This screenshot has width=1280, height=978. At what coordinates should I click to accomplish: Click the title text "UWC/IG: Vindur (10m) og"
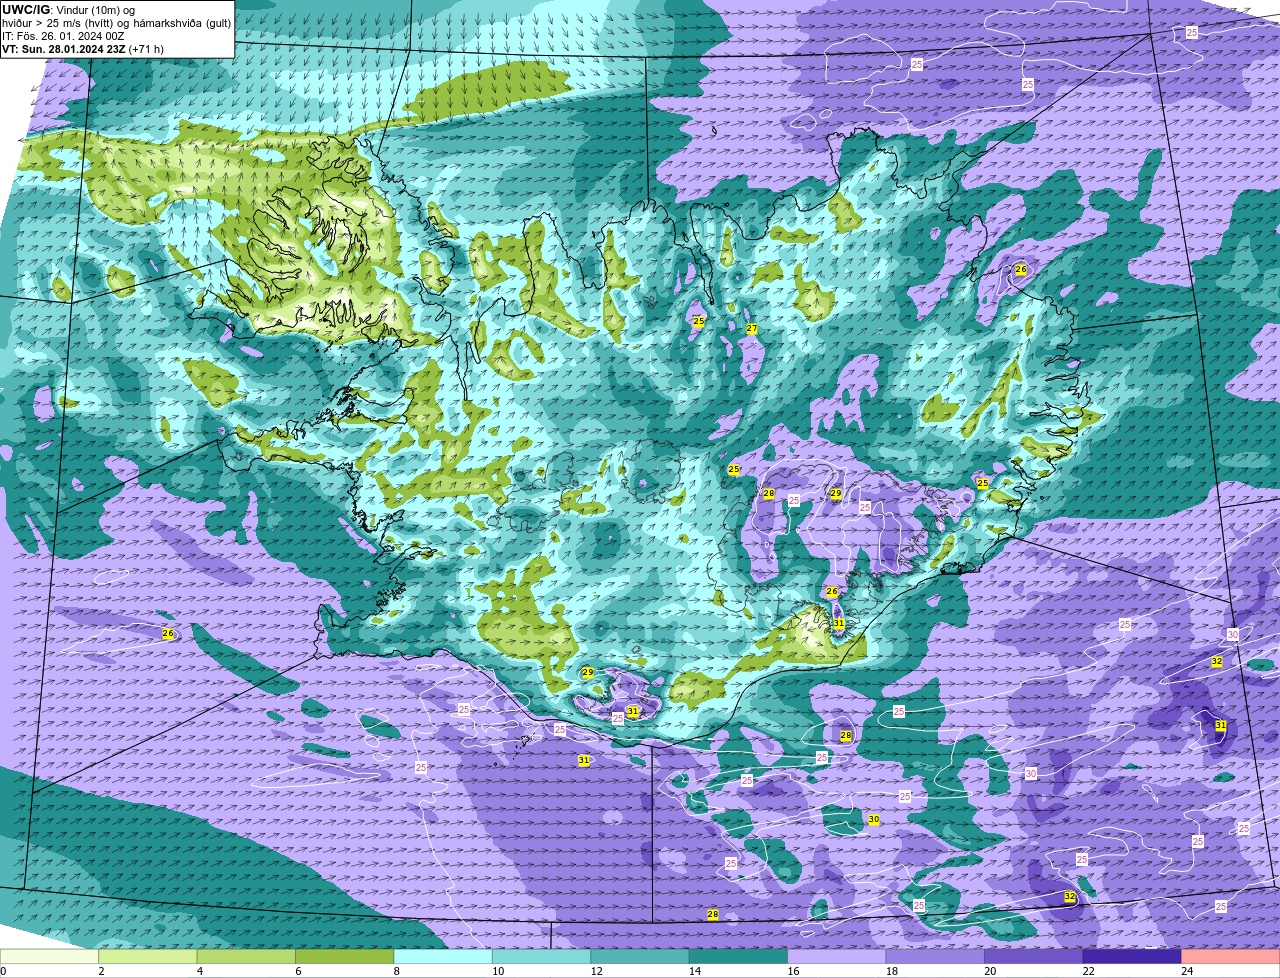[68, 9]
